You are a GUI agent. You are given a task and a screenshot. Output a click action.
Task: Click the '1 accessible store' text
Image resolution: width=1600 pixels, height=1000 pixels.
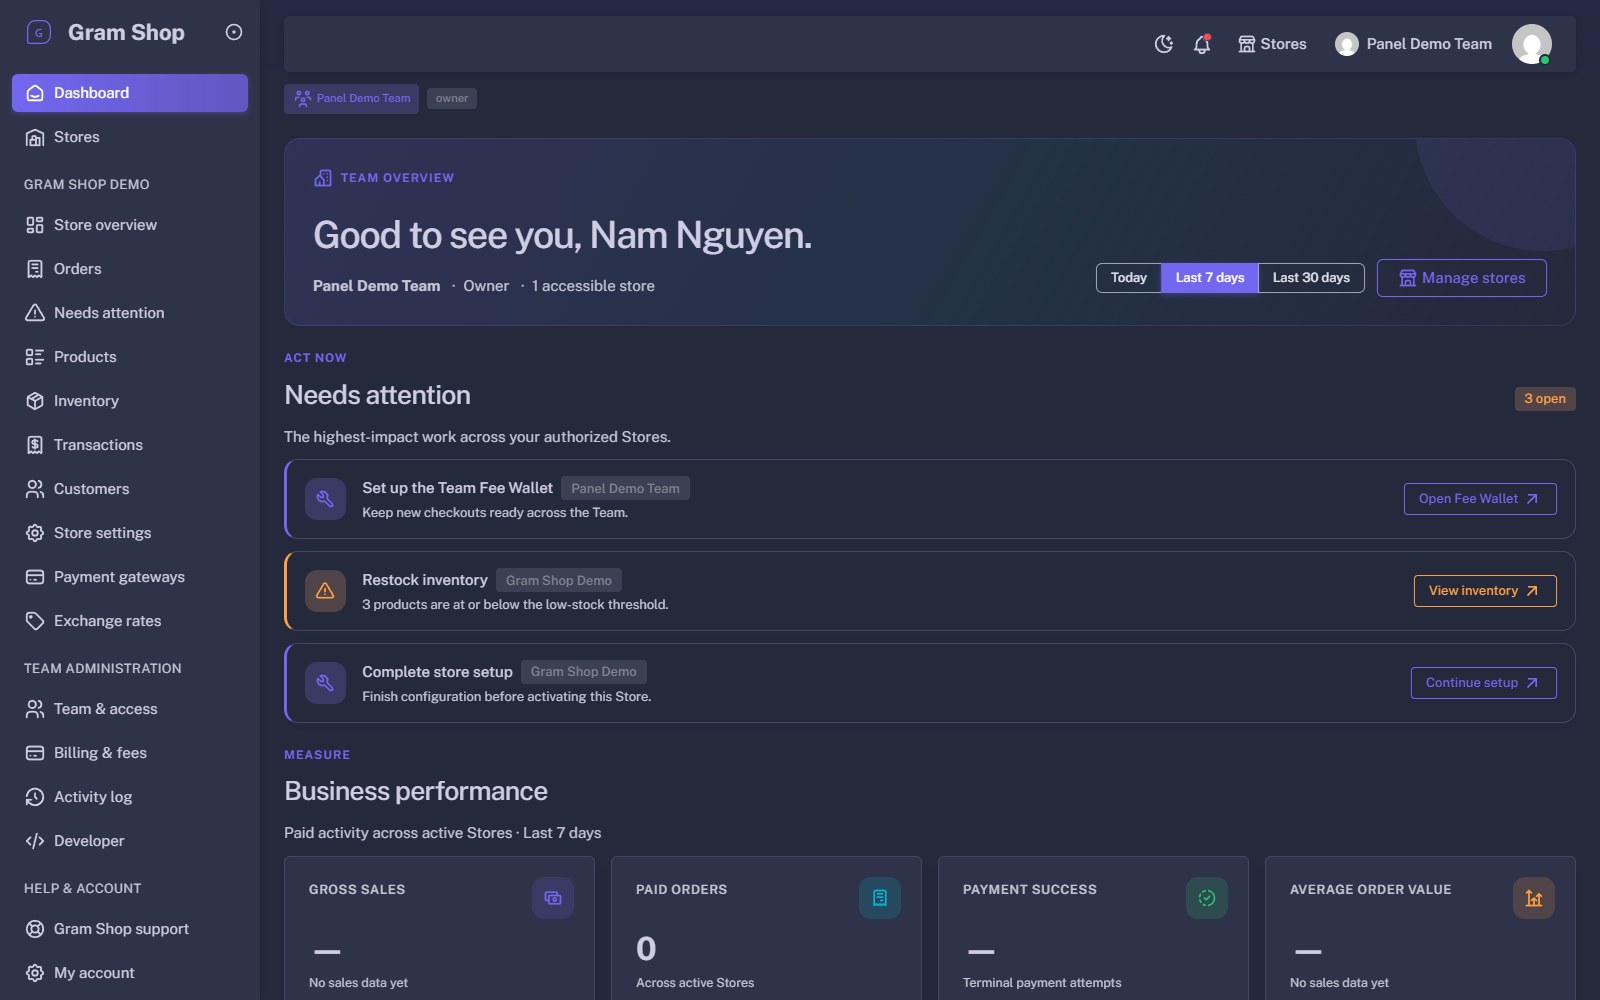pos(593,286)
